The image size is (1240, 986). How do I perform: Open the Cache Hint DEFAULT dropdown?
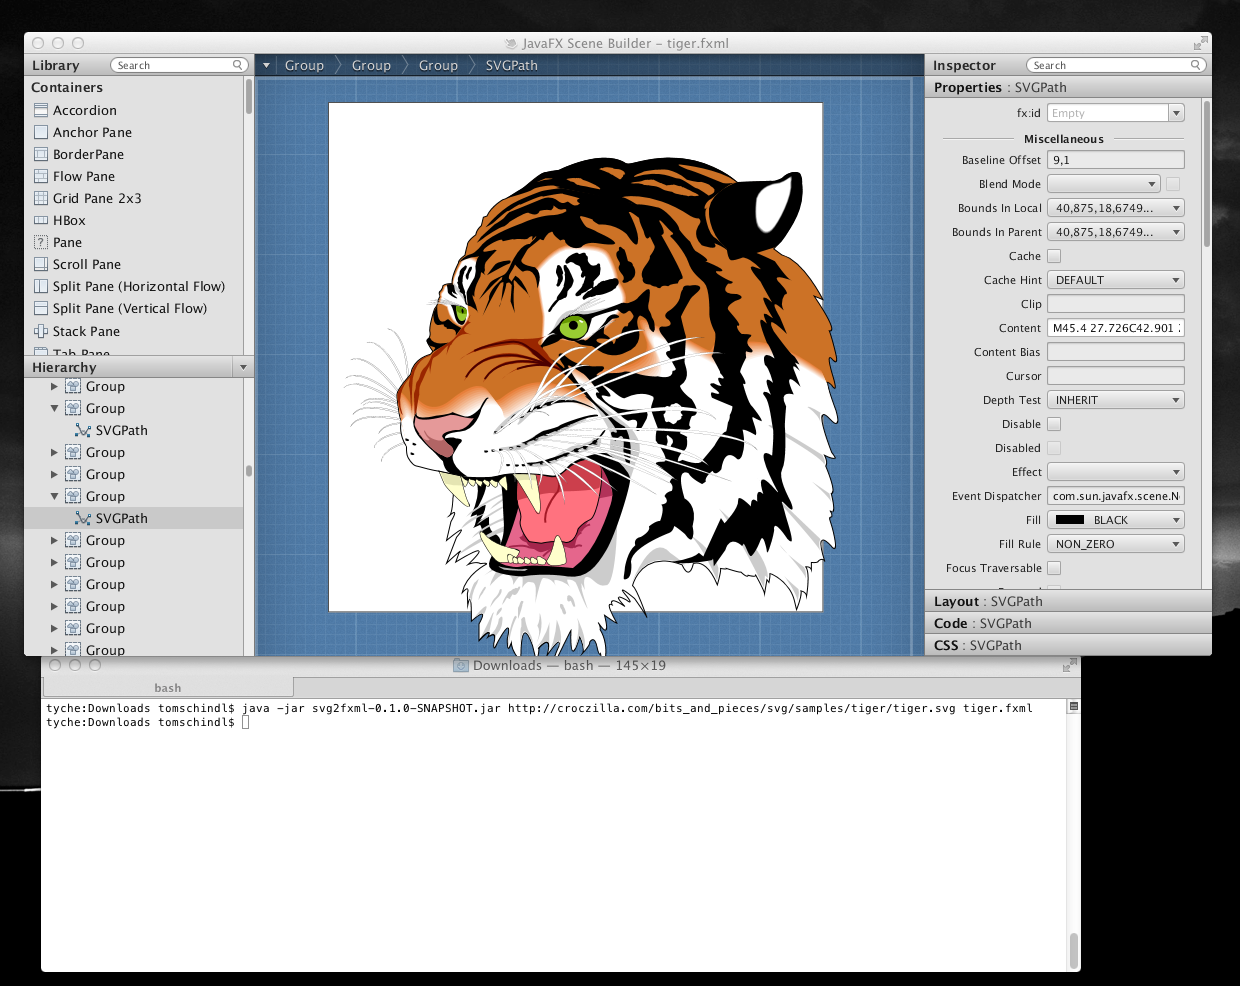[1115, 280]
